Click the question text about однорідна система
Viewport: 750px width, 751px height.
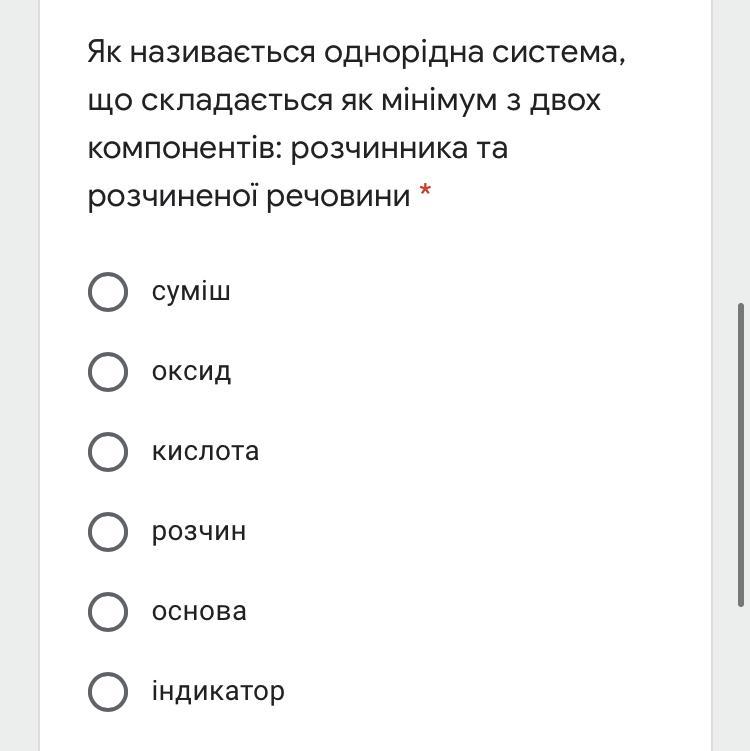click(x=356, y=124)
